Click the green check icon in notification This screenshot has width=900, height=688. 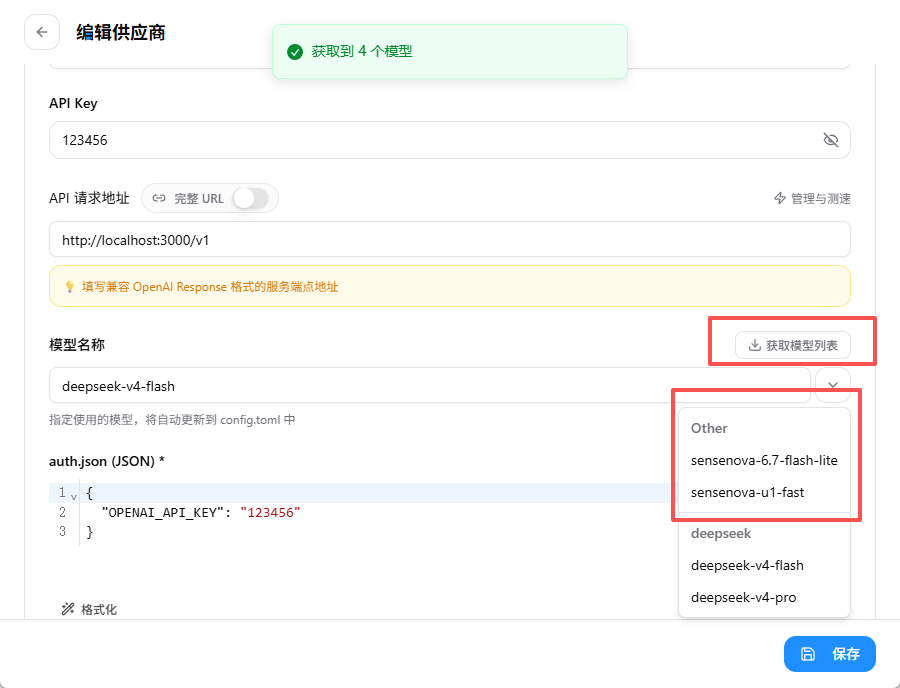[295, 52]
